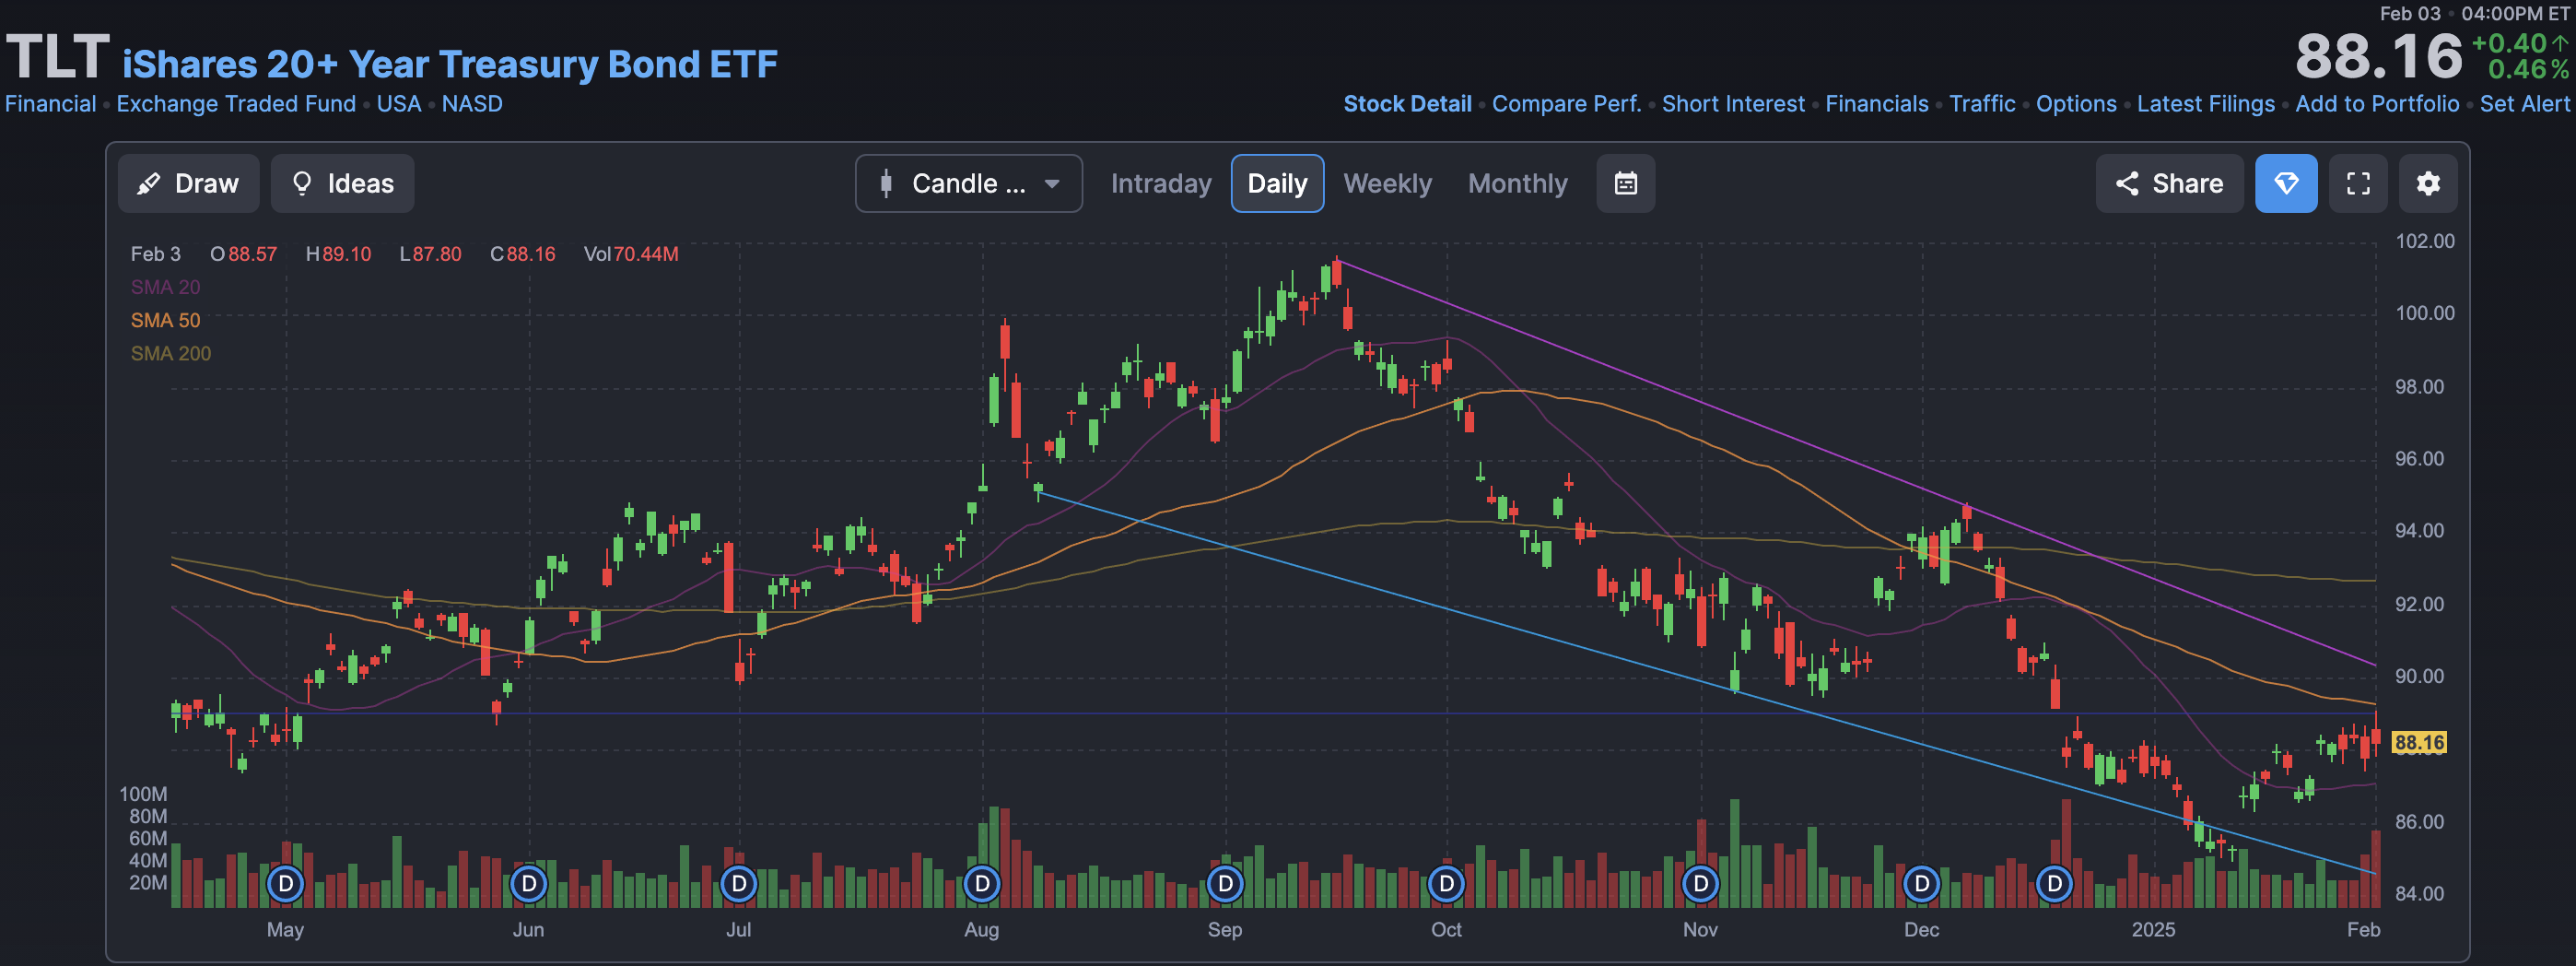The width and height of the screenshot is (2576, 966).
Task: Click the O 88.57 open value
Action: coord(243,254)
